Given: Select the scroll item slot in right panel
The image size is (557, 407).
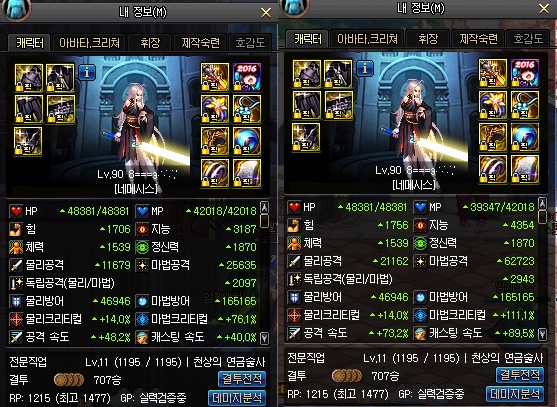Looking at the screenshot, I should pyautogui.click(x=525, y=169).
